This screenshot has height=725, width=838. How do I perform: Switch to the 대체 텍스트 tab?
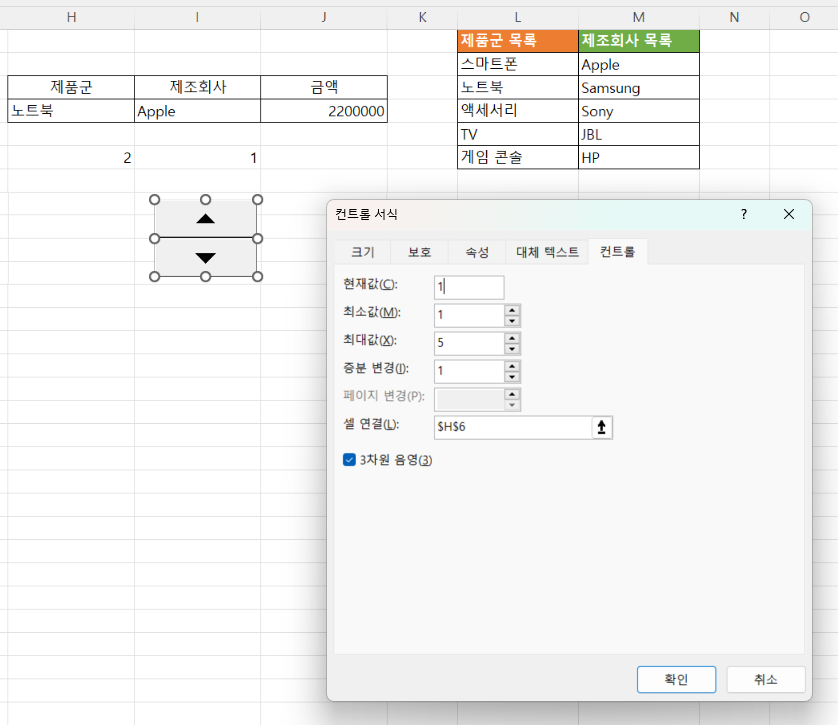click(547, 252)
